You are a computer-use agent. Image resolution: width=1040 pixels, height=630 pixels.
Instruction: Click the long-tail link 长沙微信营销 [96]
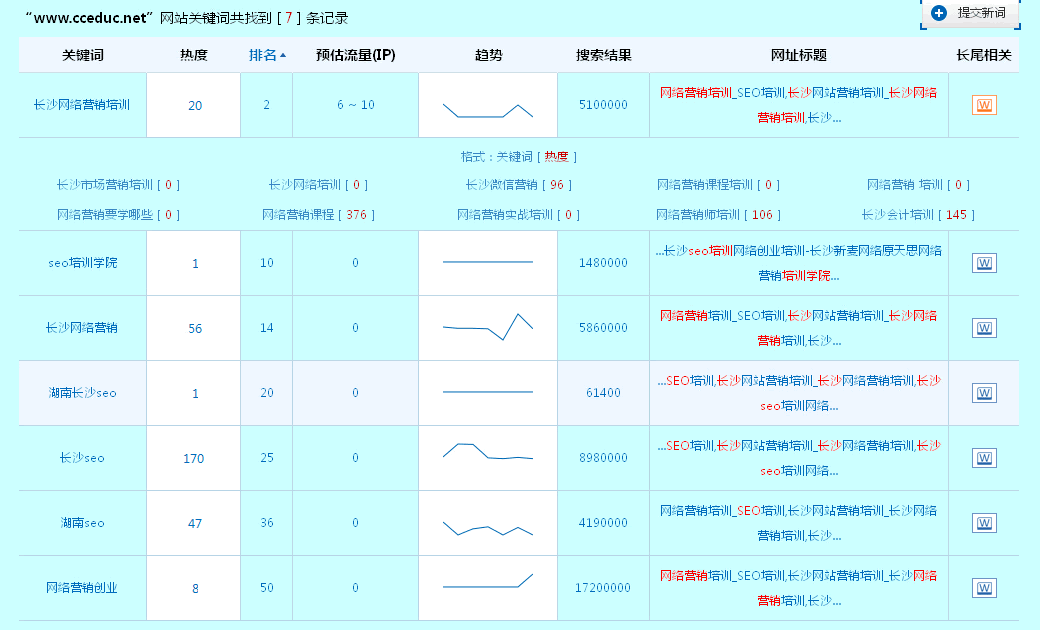coord(519,184)
